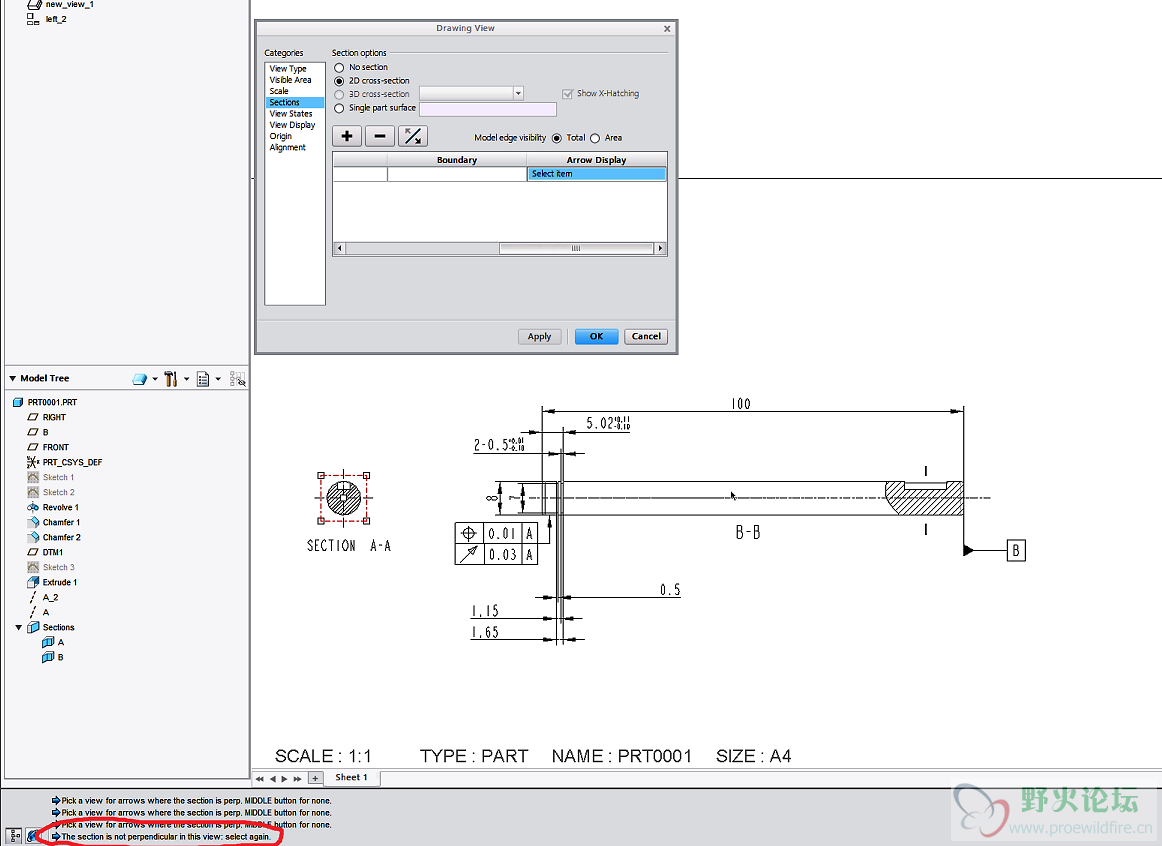Remove section using the minus button
The height and width of the screenshot is (846, 1162).
tap(379, 136)
